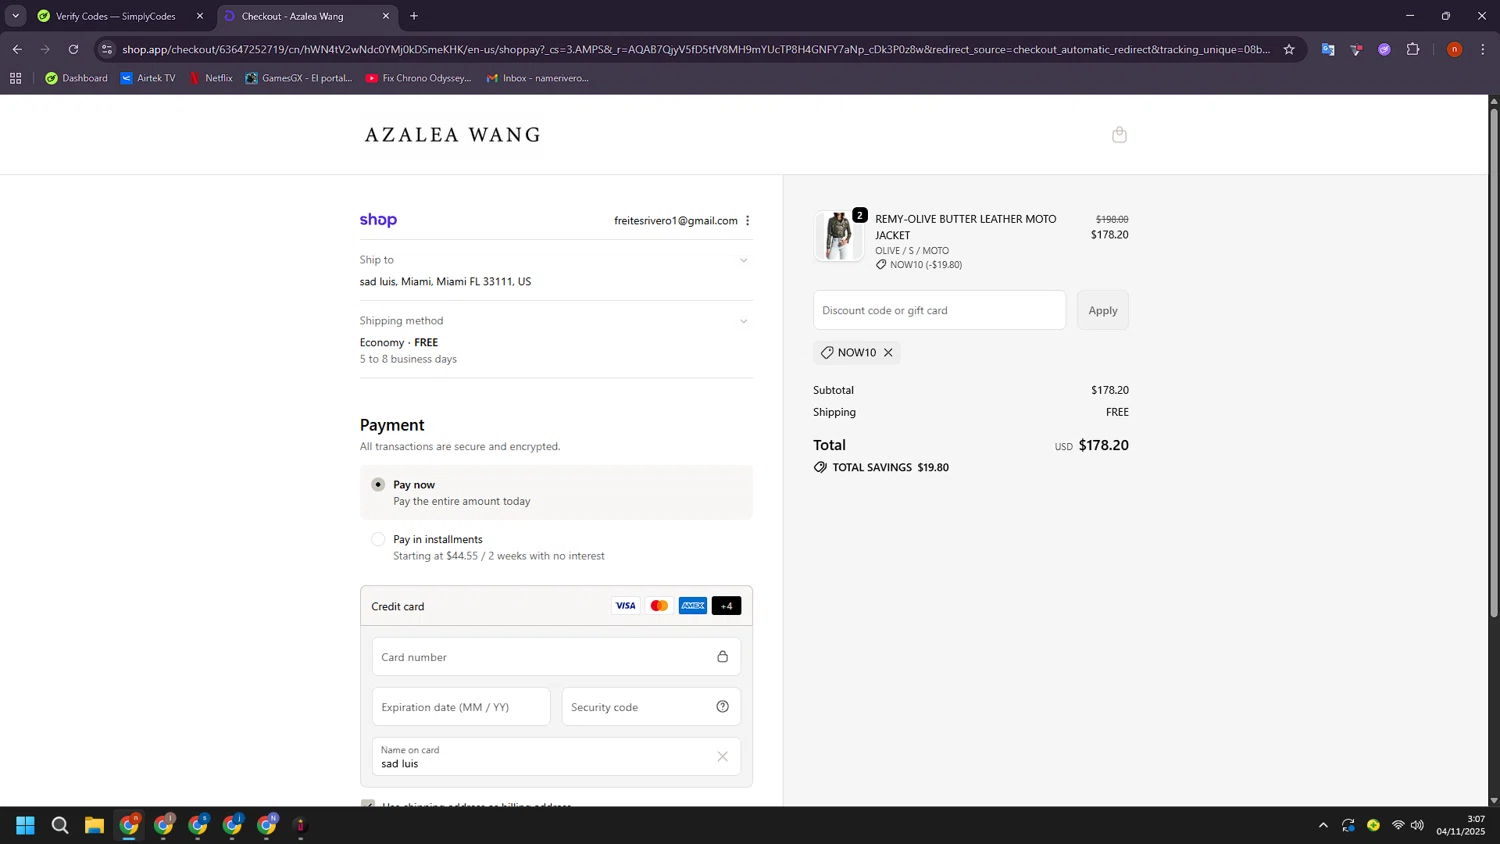
Task: Click the card number lock icon
Action: tap(722, 657)
